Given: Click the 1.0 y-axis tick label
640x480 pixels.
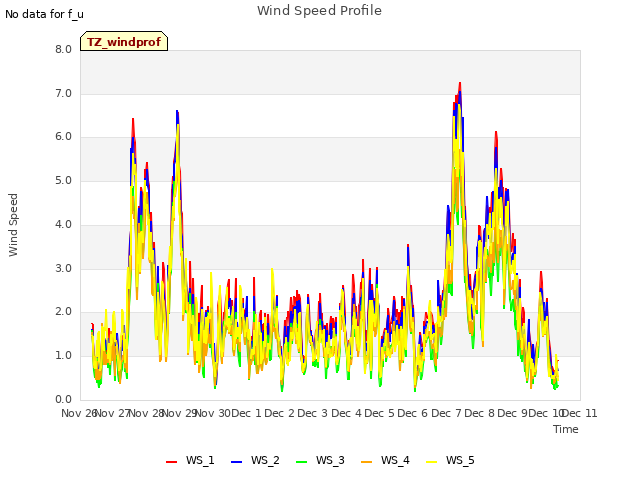Looking at the screenshot, I should click(63, 356).
